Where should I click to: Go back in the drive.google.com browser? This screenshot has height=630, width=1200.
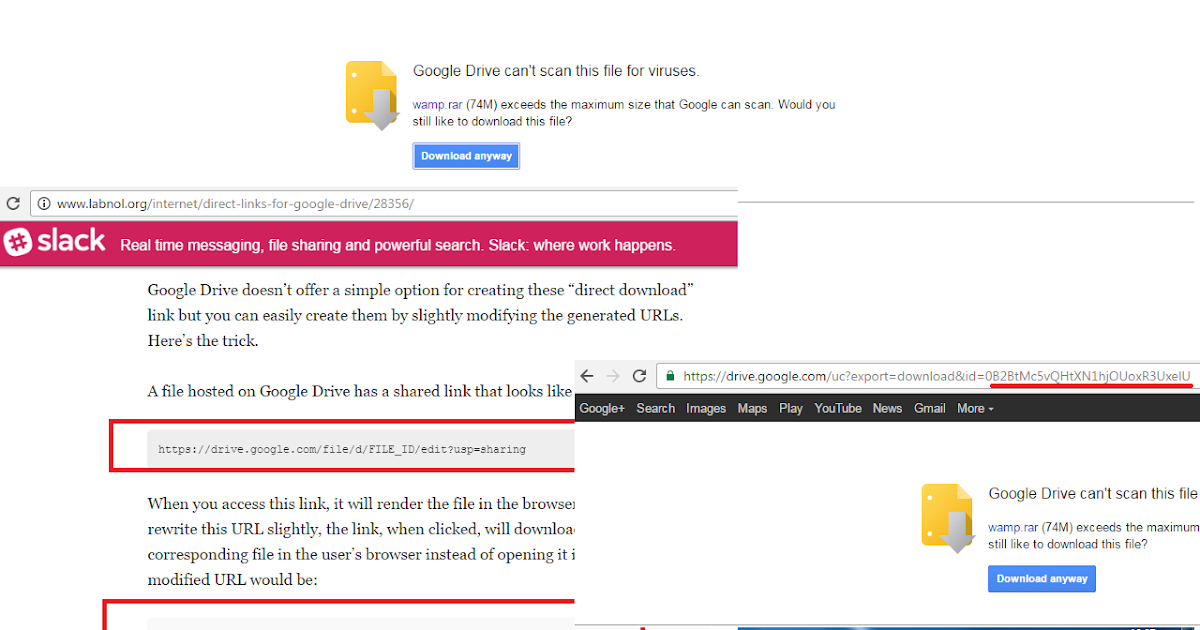587,376
